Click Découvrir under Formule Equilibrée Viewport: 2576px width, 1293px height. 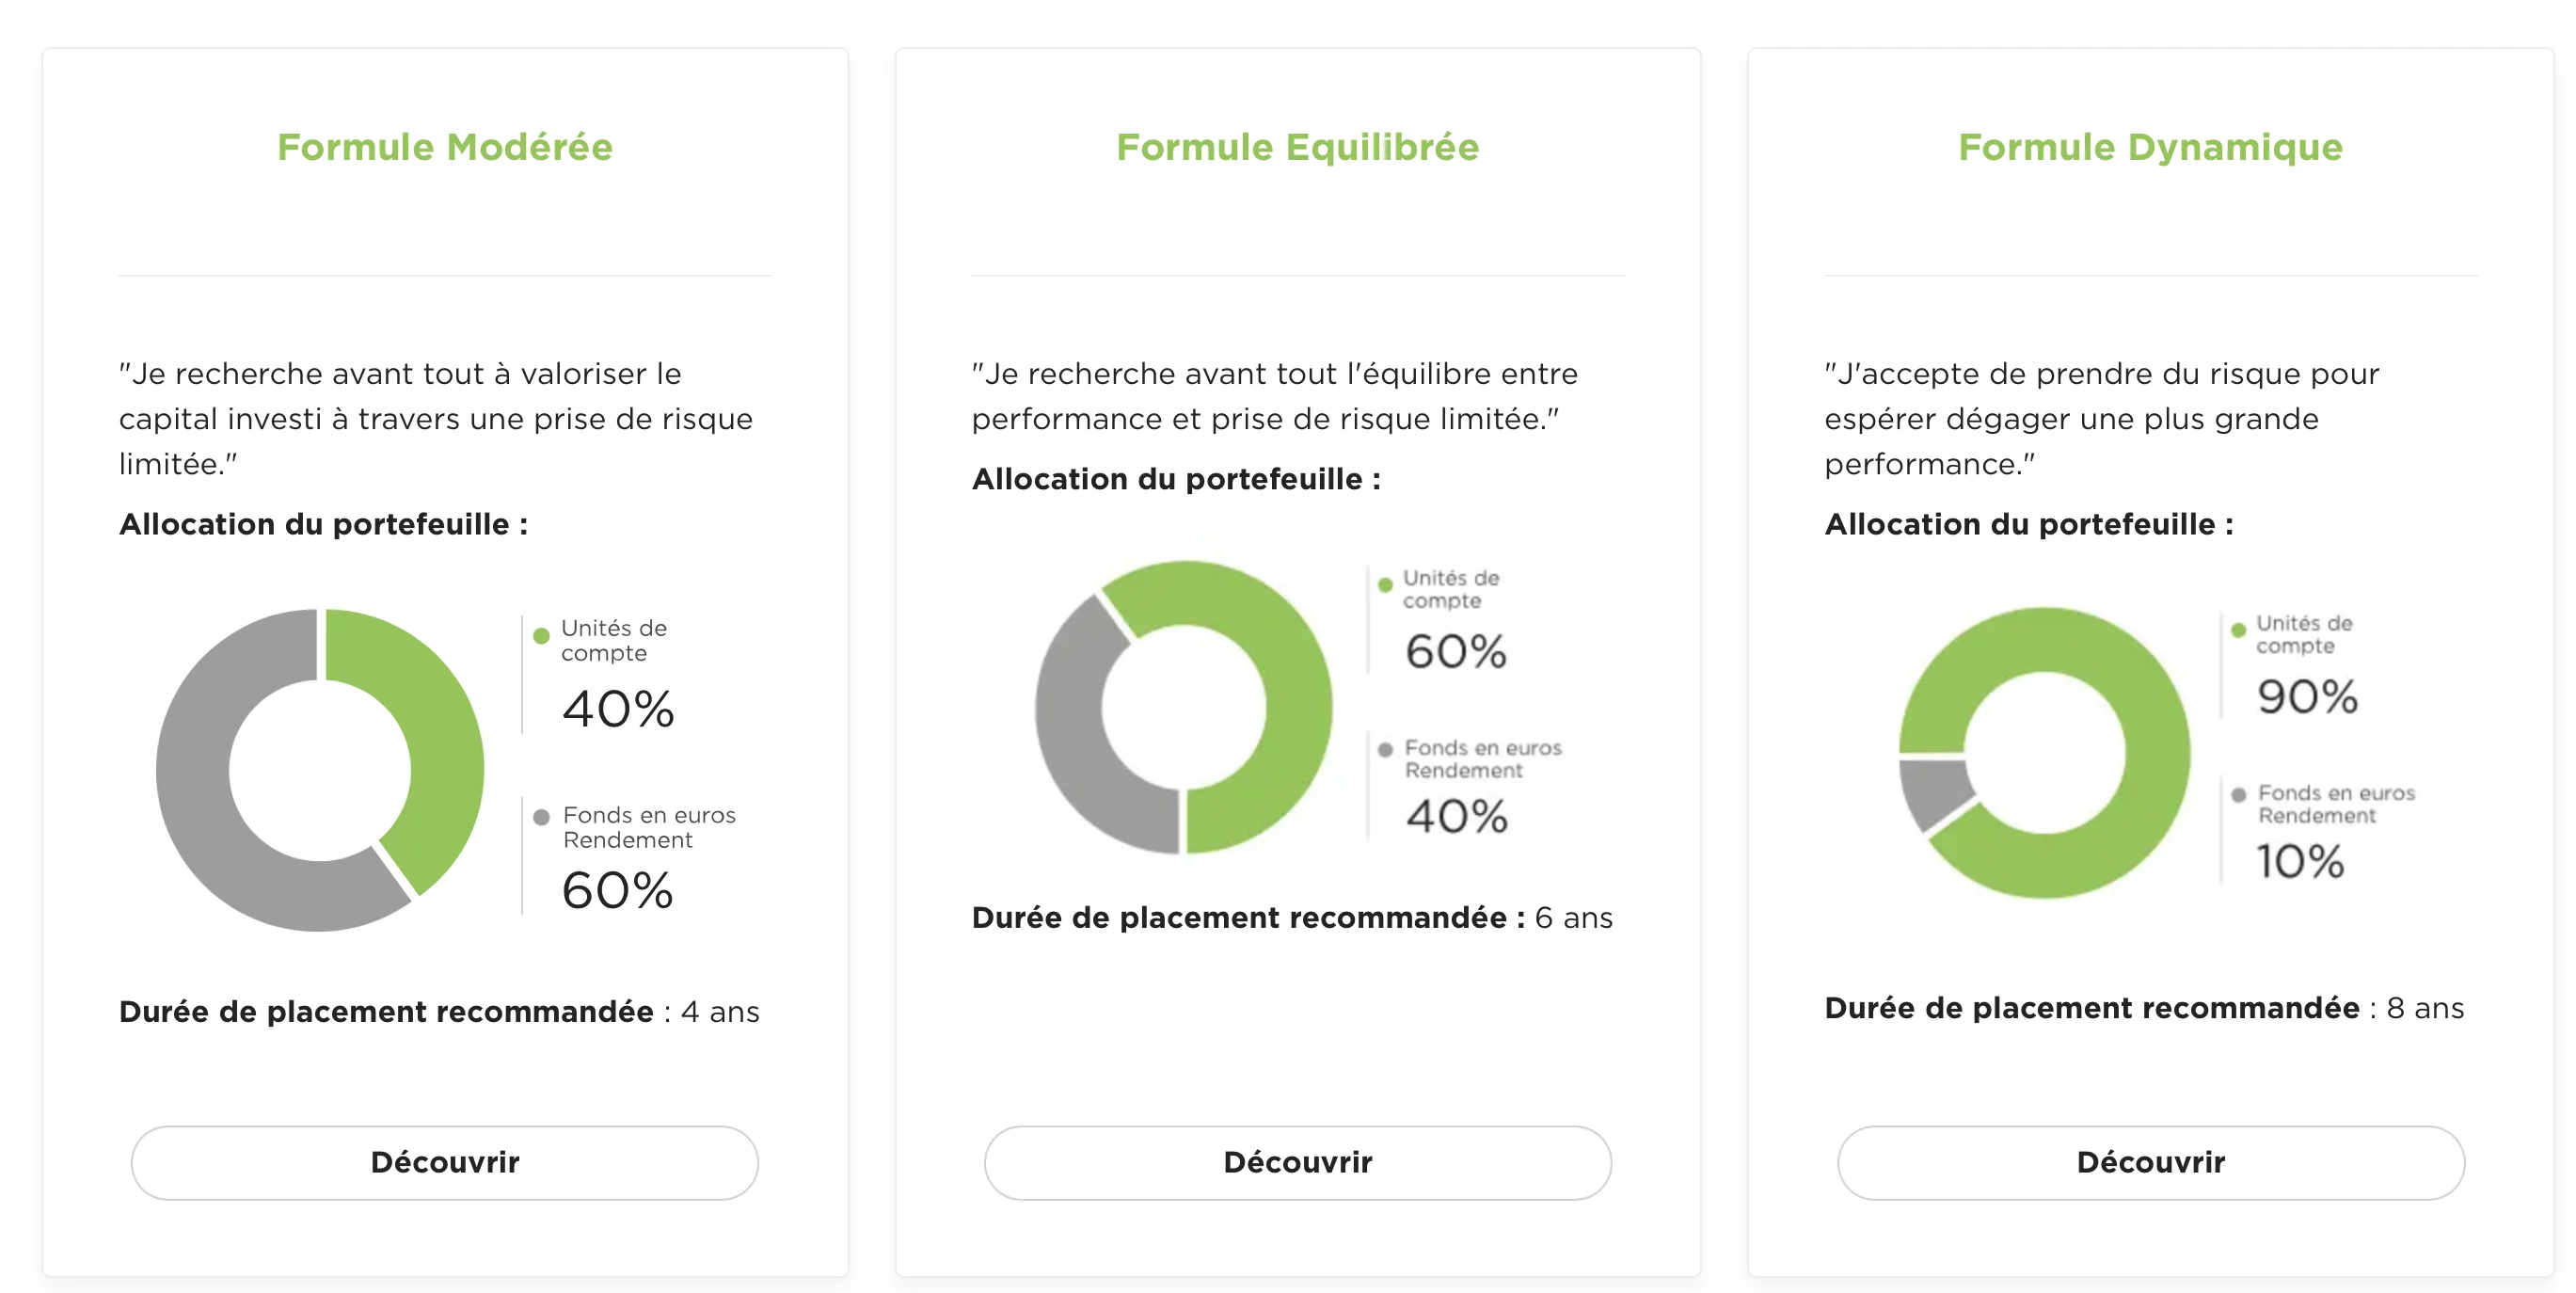tap(1297, 1162)
